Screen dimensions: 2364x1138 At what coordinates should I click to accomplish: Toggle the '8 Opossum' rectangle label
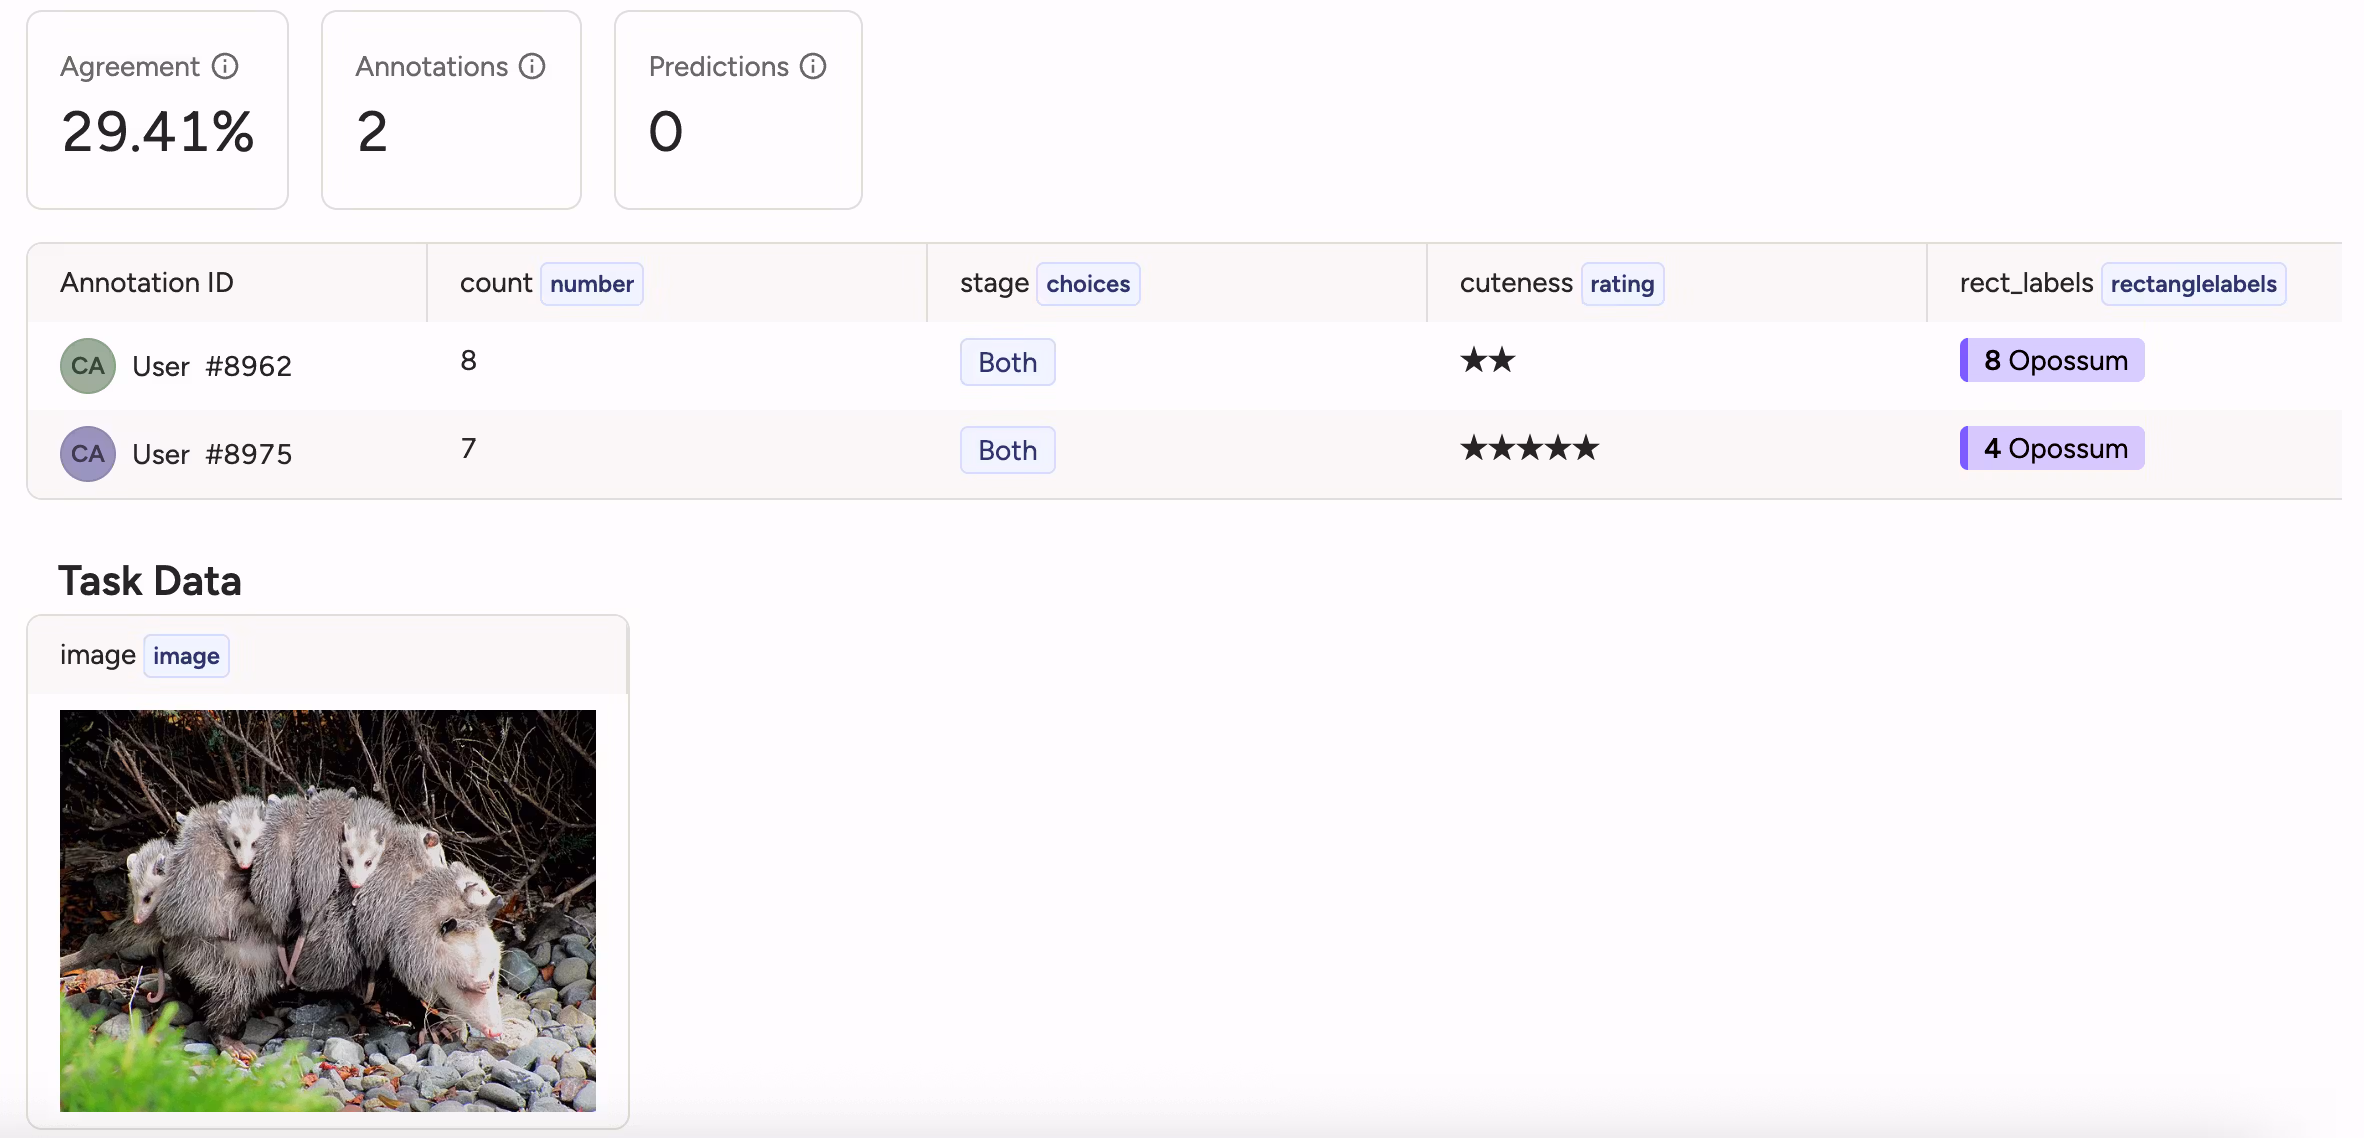click(2052, 360)
